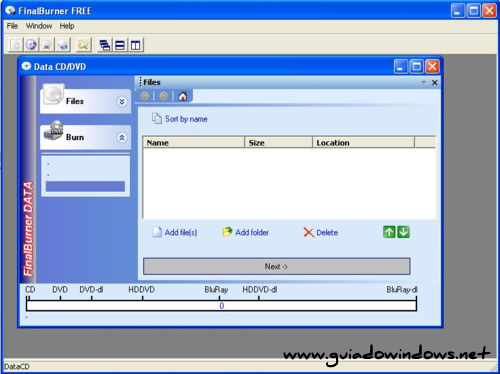Viewport: 500px width, 374px height.
Task: Sort by Name column header
Action: 194,143
